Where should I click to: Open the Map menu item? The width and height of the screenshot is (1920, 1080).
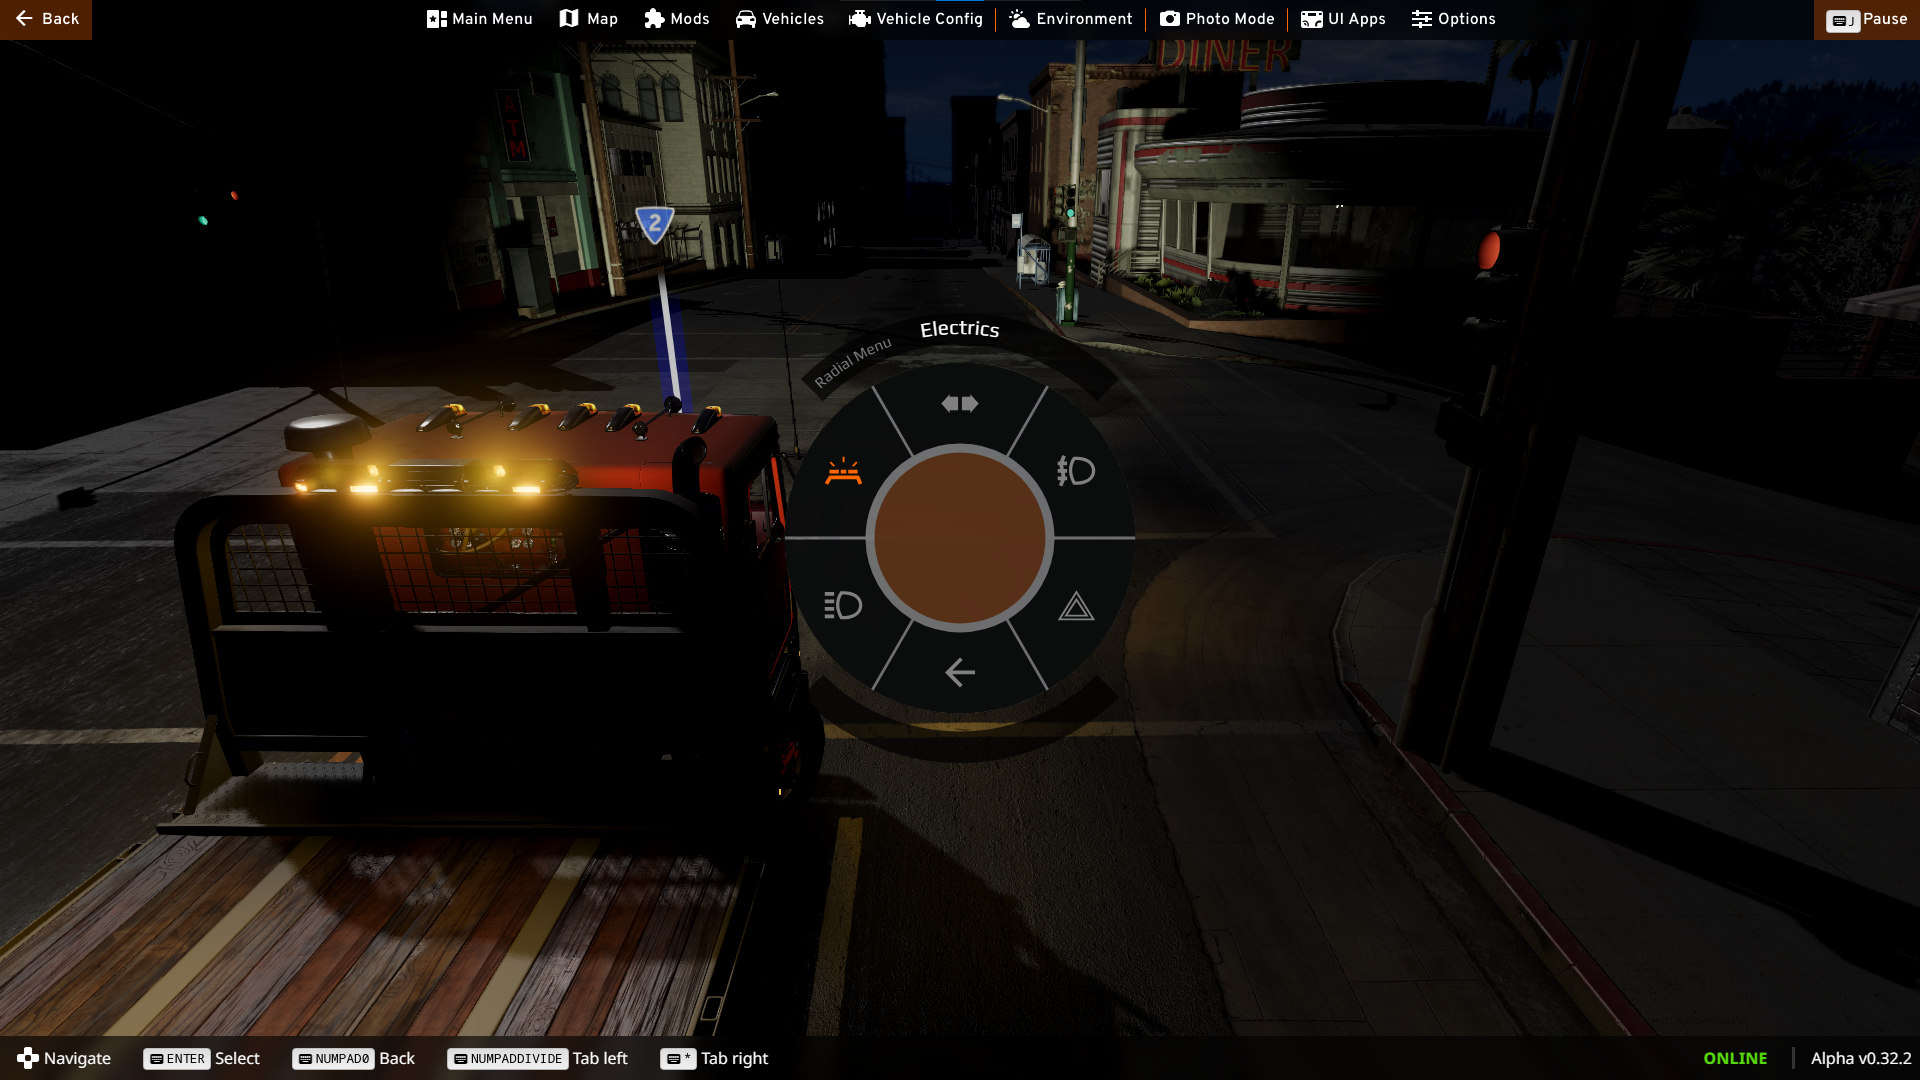pyautogui.click(x=589, y=19)
